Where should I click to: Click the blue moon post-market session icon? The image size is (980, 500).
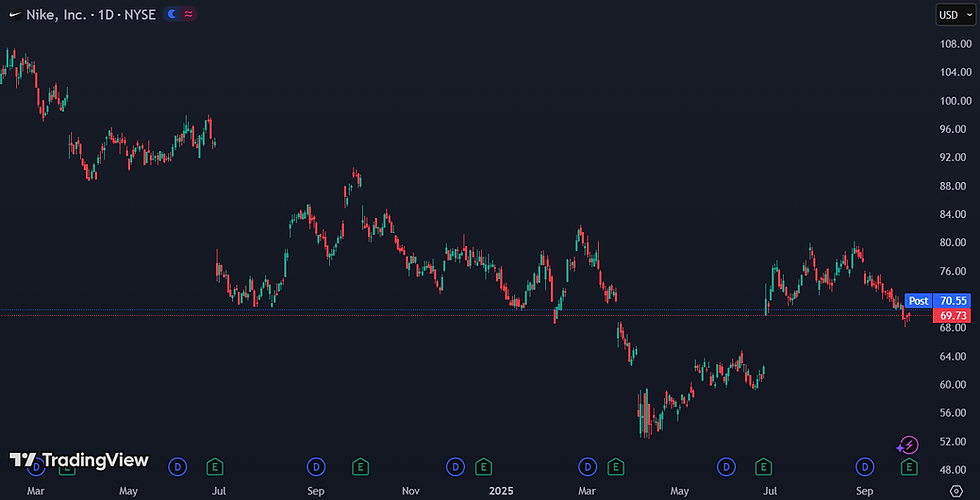[x=172, y=14]
